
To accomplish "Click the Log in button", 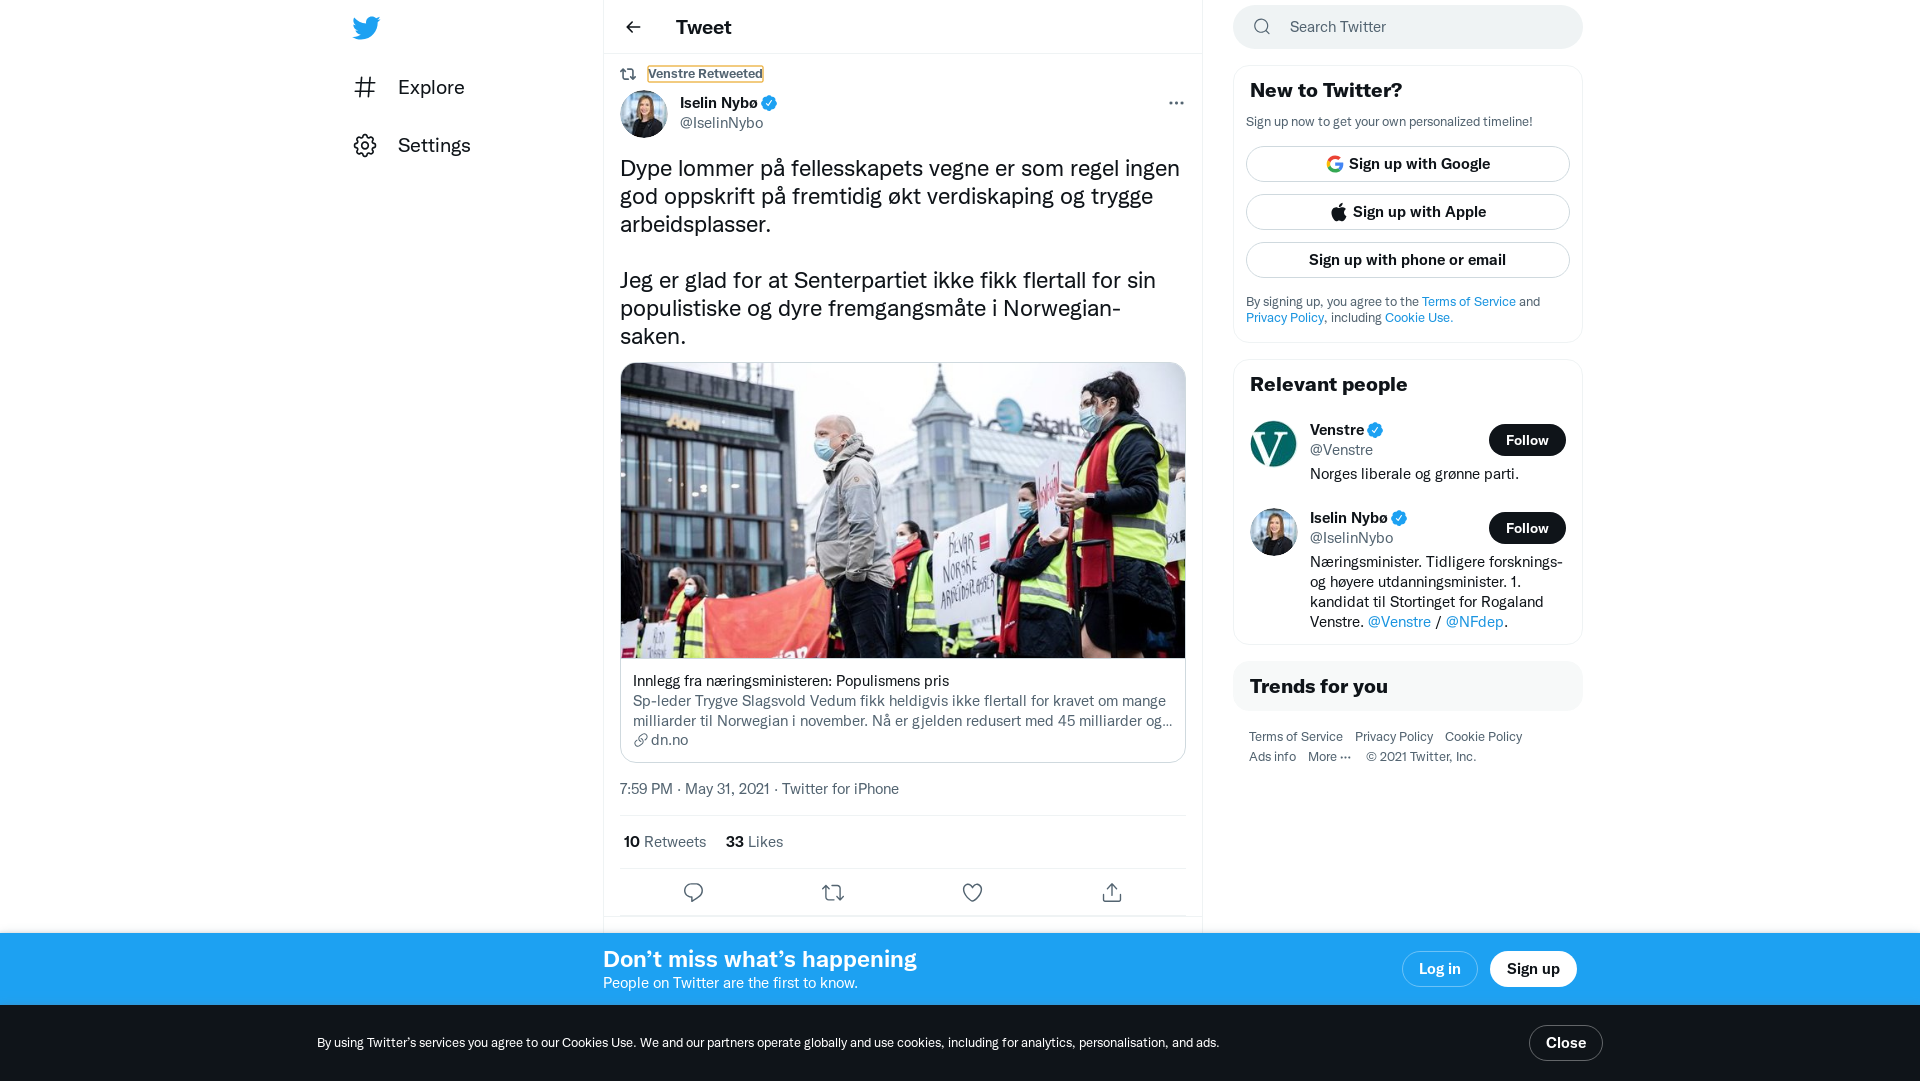I will click(1439, 969).
